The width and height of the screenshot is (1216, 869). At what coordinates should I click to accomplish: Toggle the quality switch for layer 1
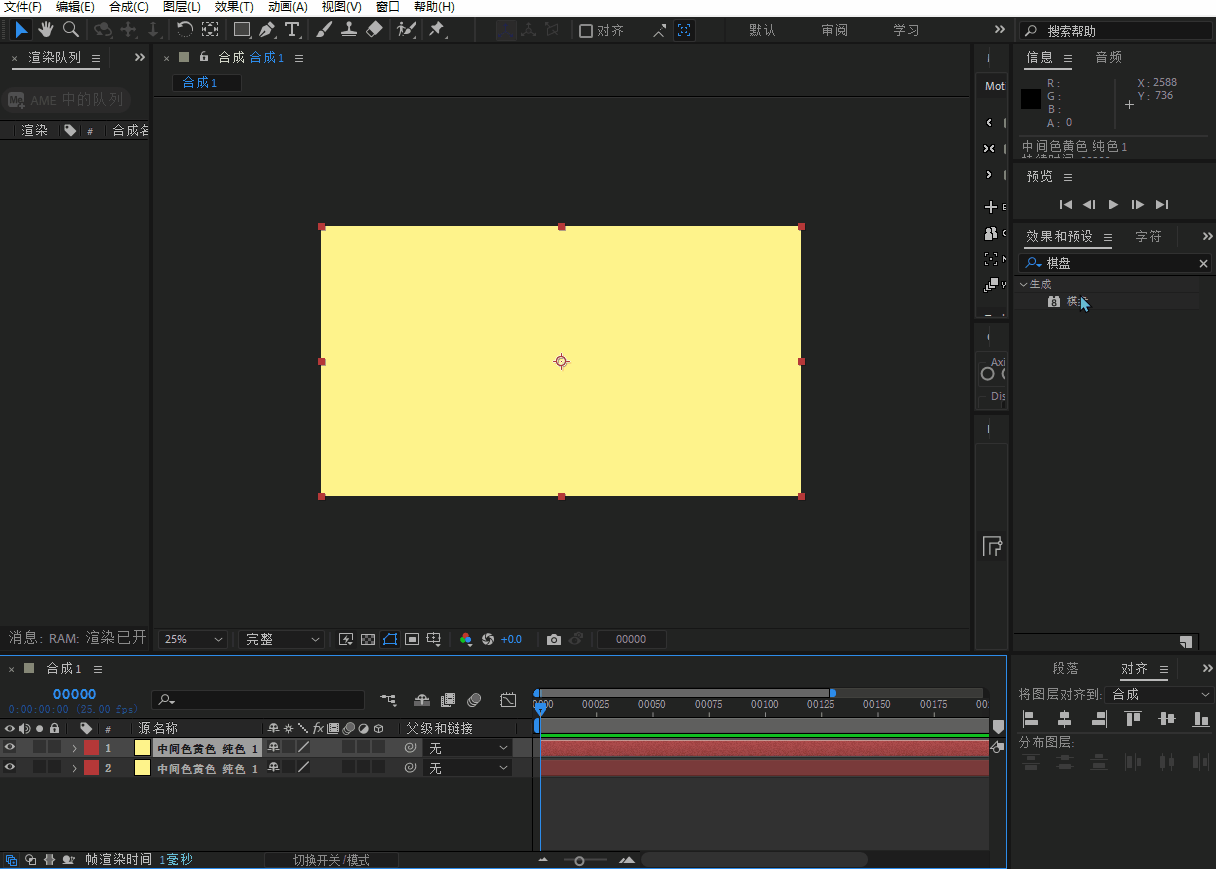(x=304, y=747)
